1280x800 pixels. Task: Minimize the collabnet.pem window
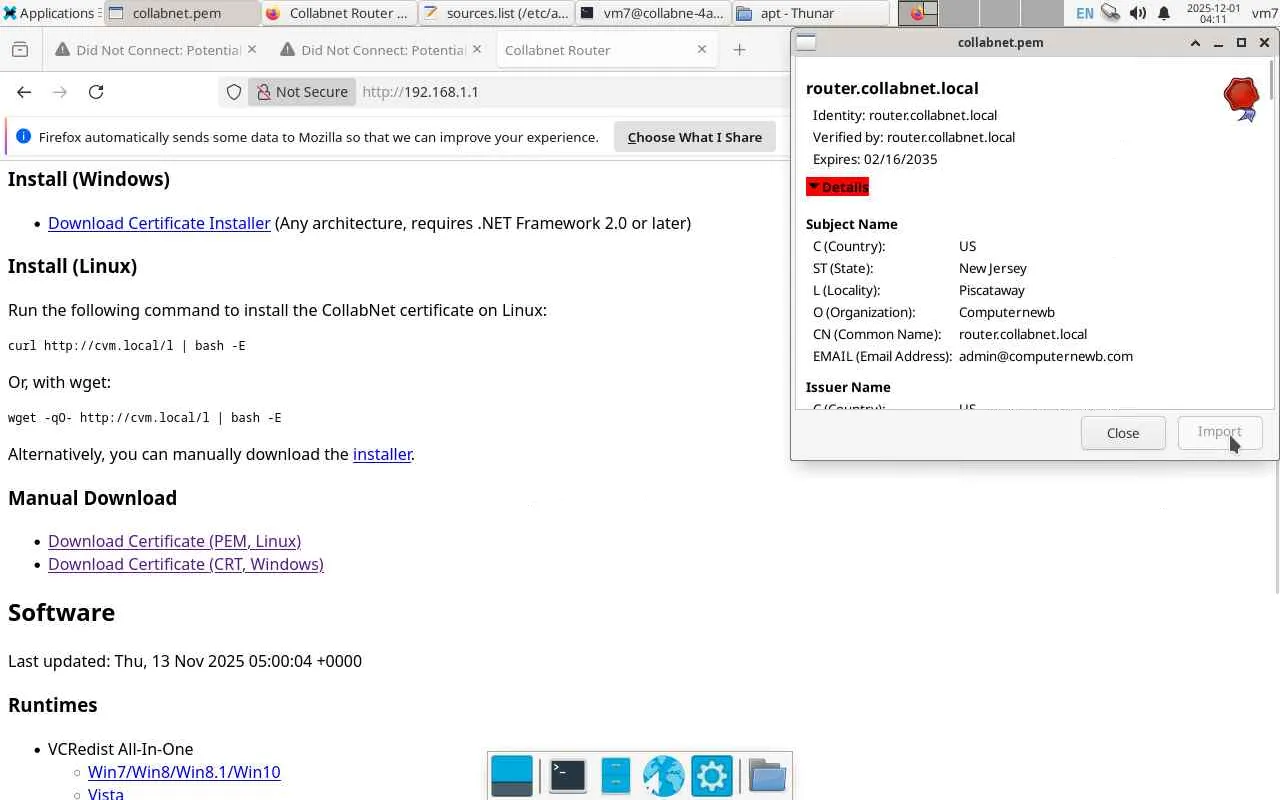tap(1218, 43)
